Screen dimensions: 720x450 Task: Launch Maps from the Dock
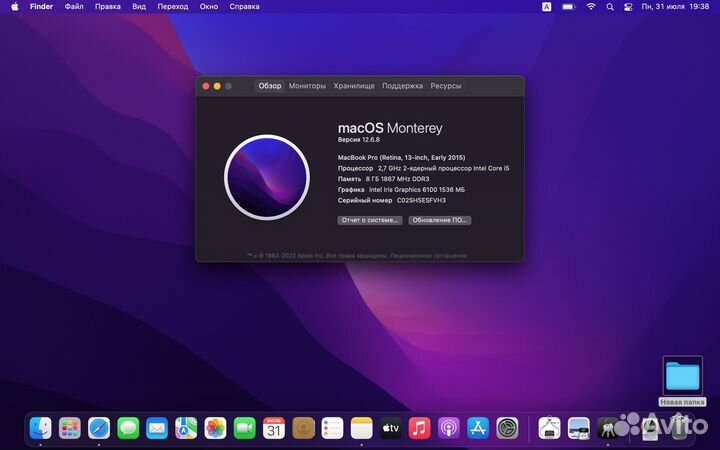point(186,428)
